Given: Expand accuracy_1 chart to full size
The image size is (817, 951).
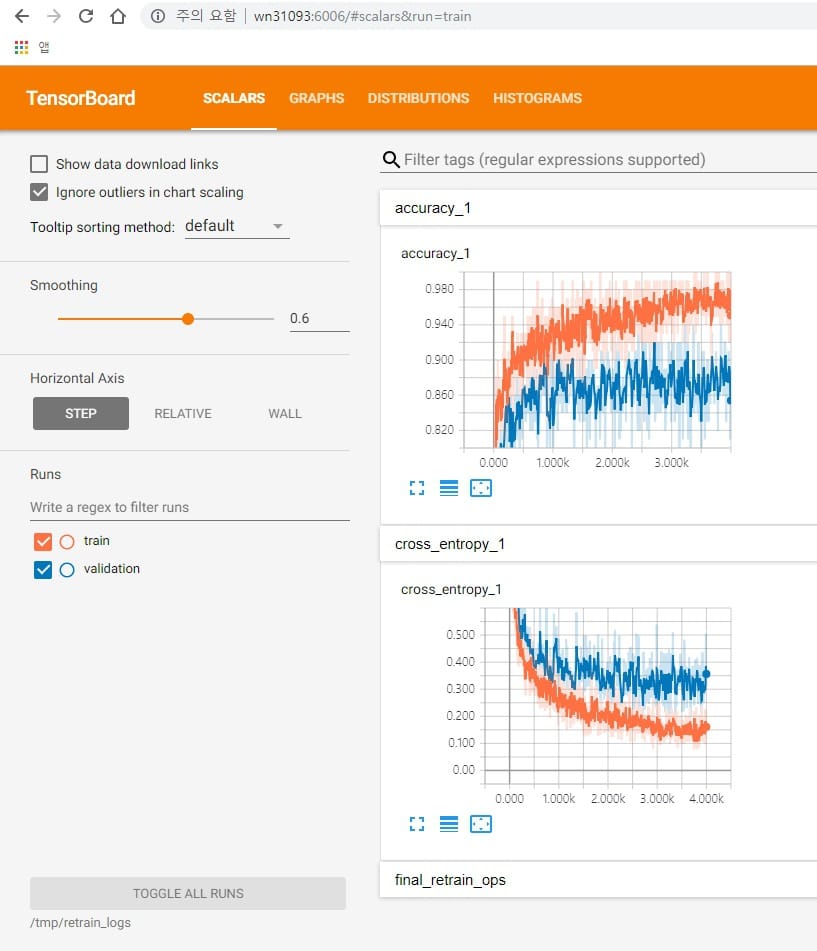Looking at the screenshot, I should pyautogui.click(x=417, y=488).
